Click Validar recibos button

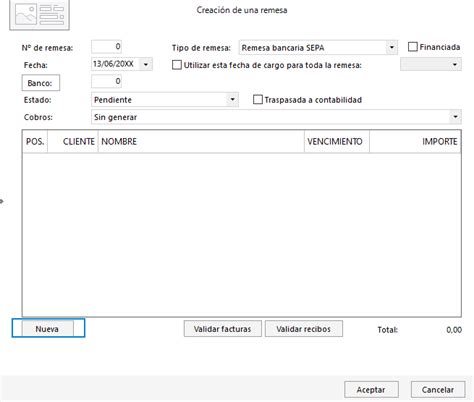click(304, 329)
